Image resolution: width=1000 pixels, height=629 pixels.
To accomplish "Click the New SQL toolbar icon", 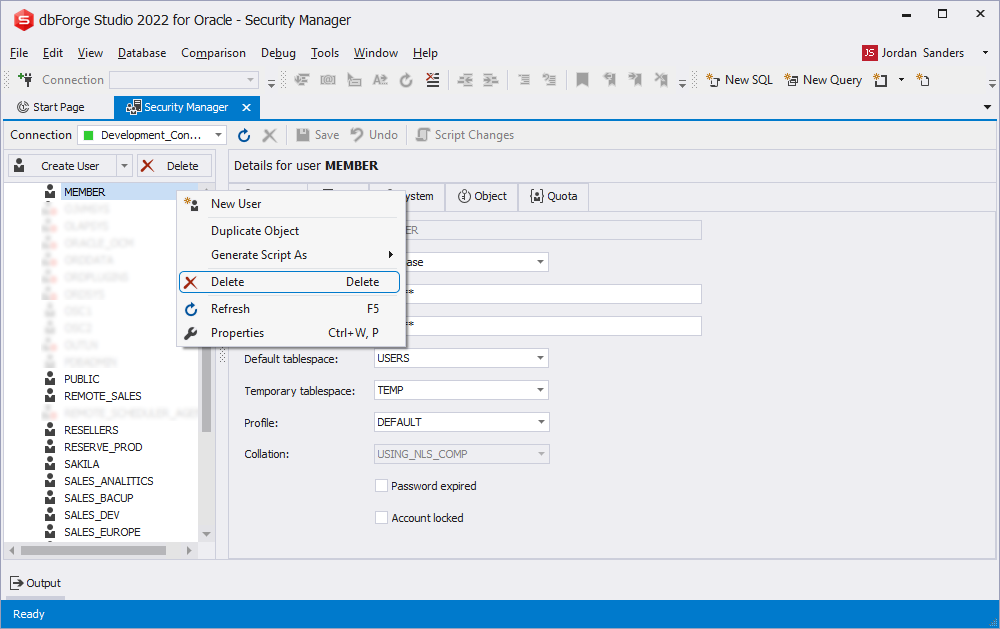I will 713,80.
